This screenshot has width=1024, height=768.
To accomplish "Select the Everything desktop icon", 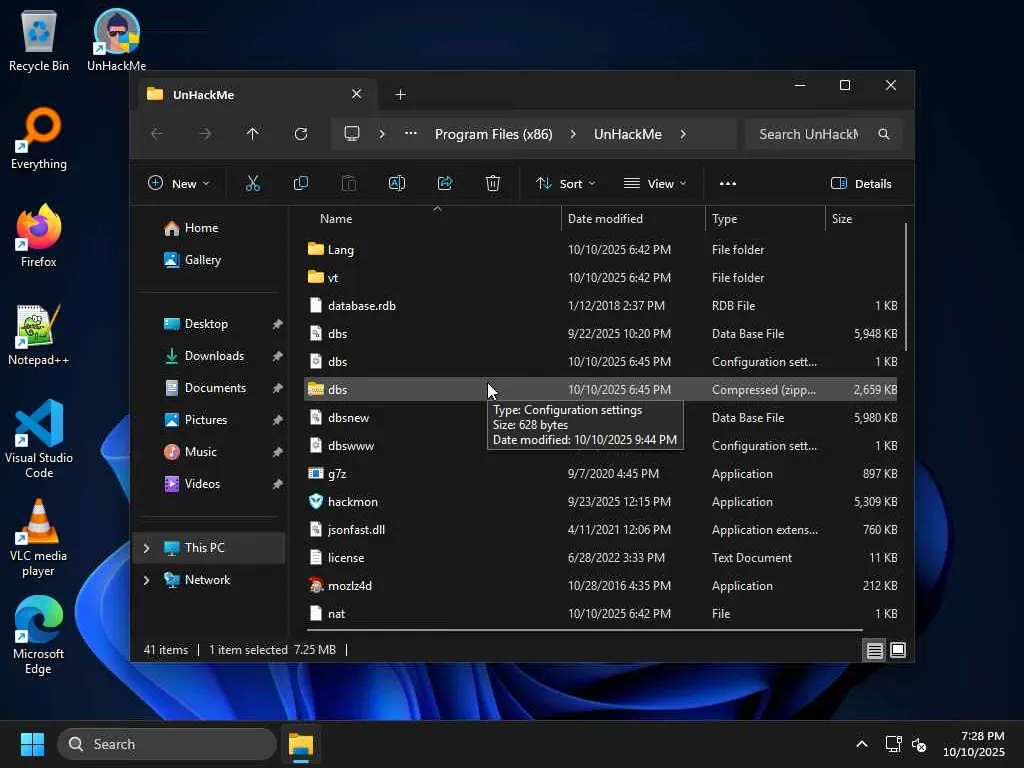I will tap(39, 138).
